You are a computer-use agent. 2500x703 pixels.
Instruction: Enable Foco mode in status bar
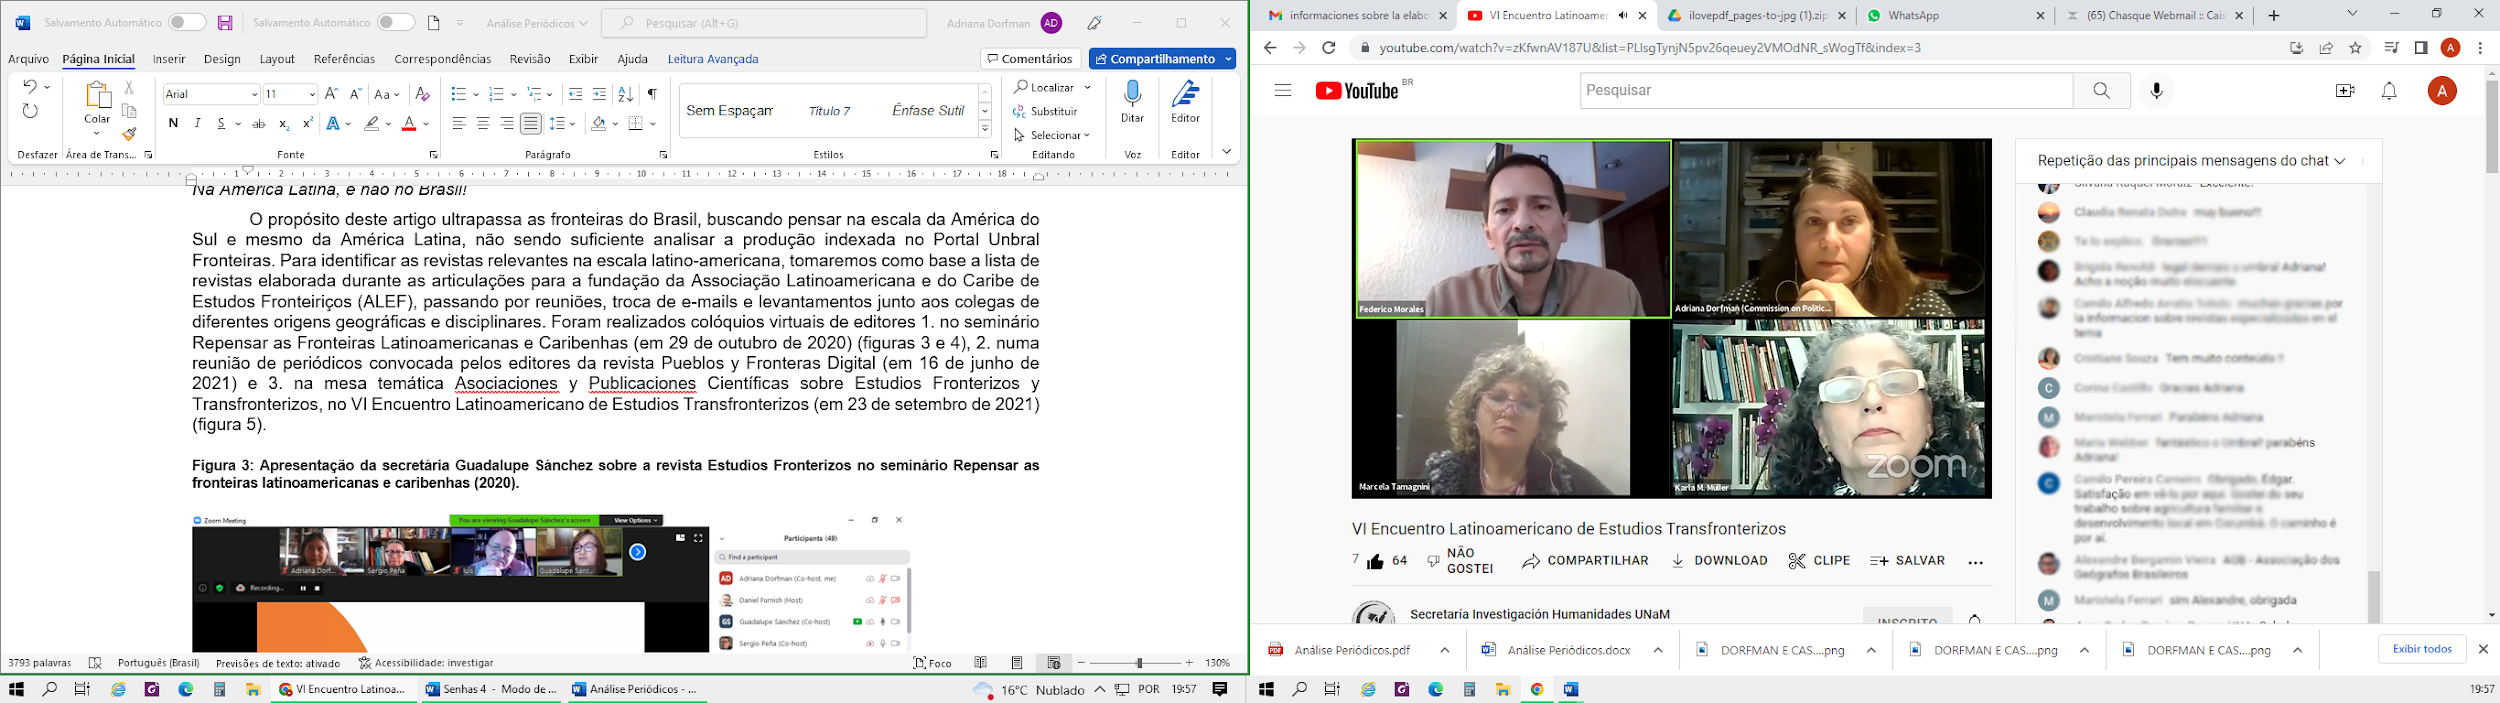click(x=932, y=663)
